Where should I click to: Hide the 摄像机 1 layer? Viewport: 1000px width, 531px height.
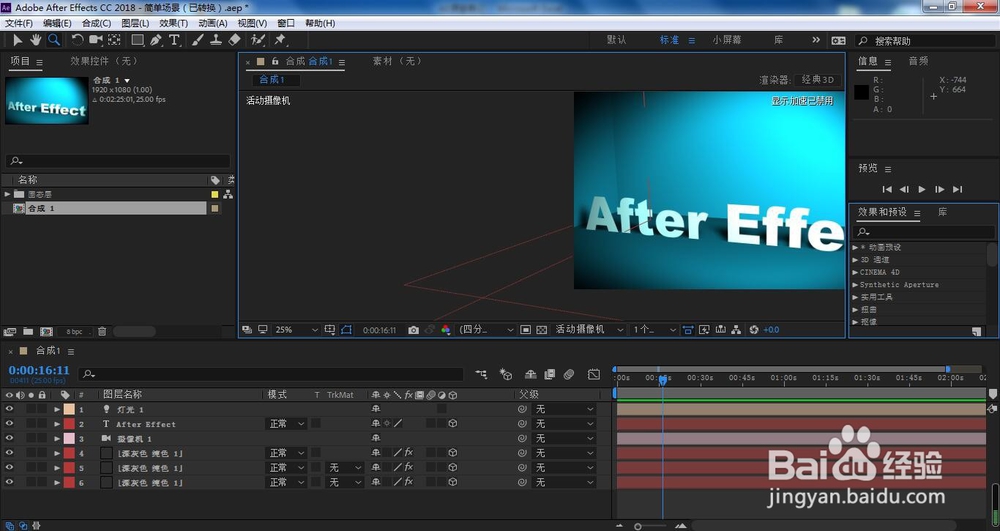point(9,439)
